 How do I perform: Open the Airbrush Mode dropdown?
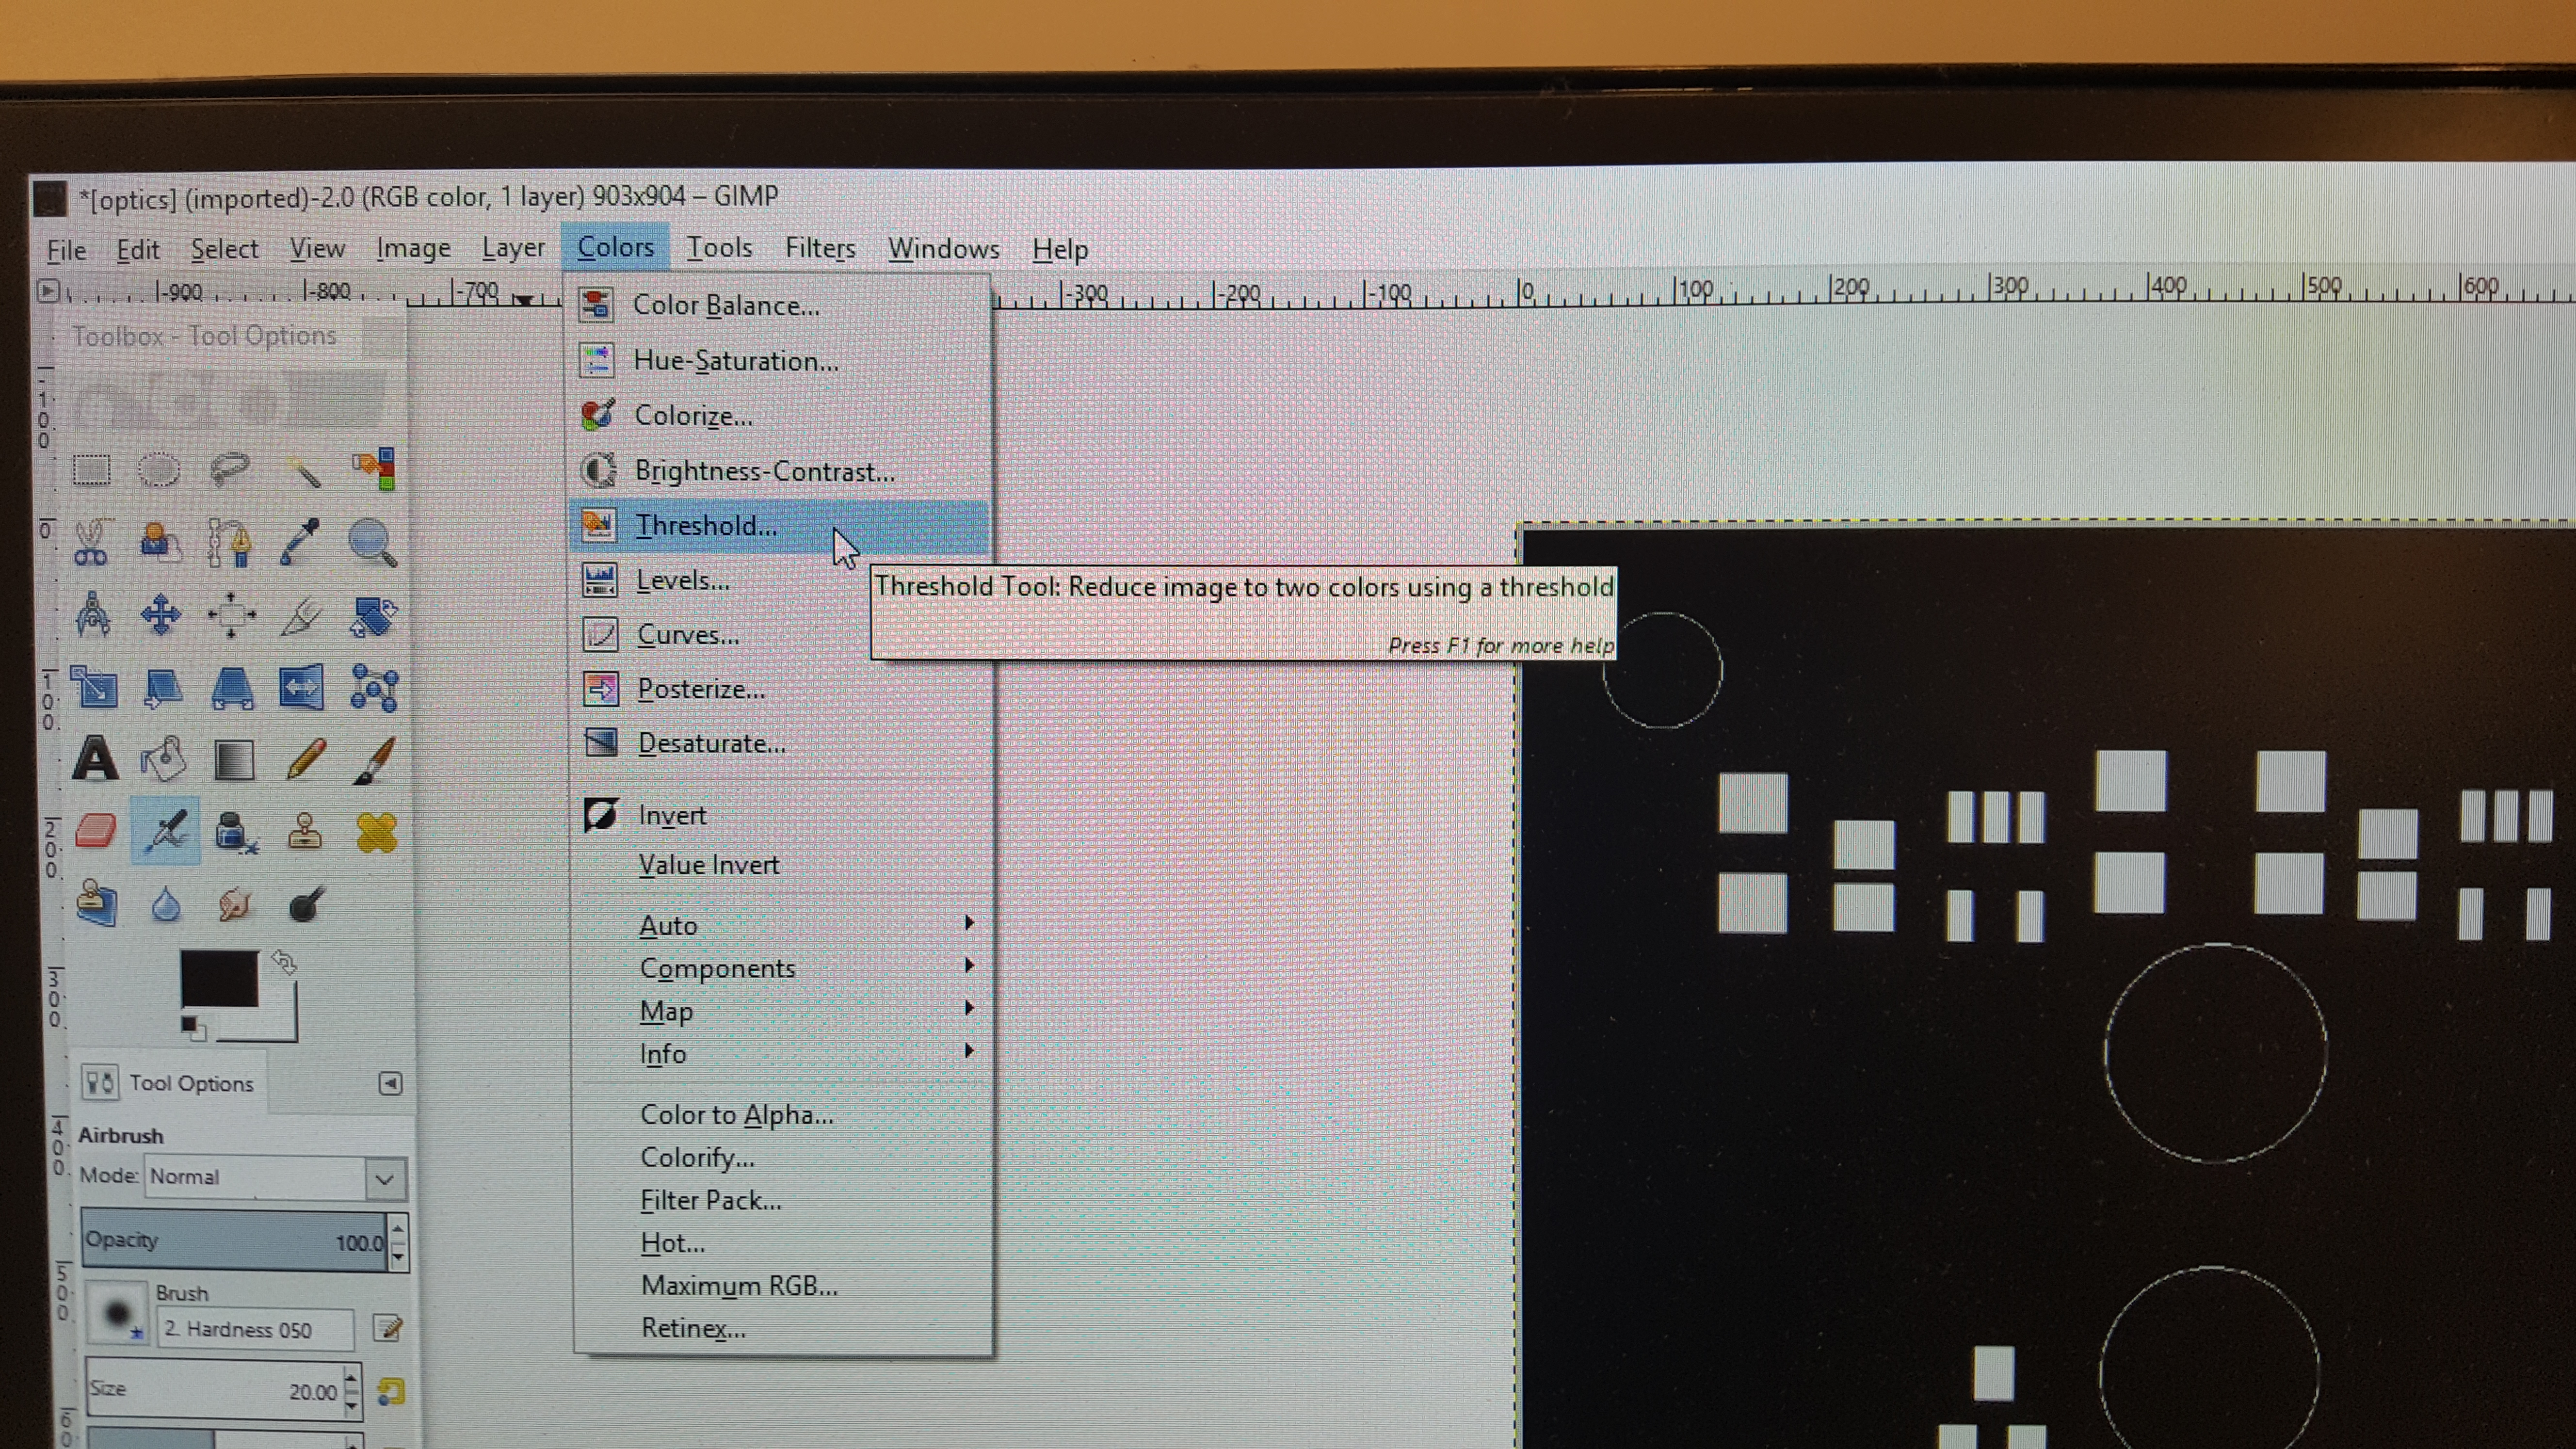tap(275, 1177)
